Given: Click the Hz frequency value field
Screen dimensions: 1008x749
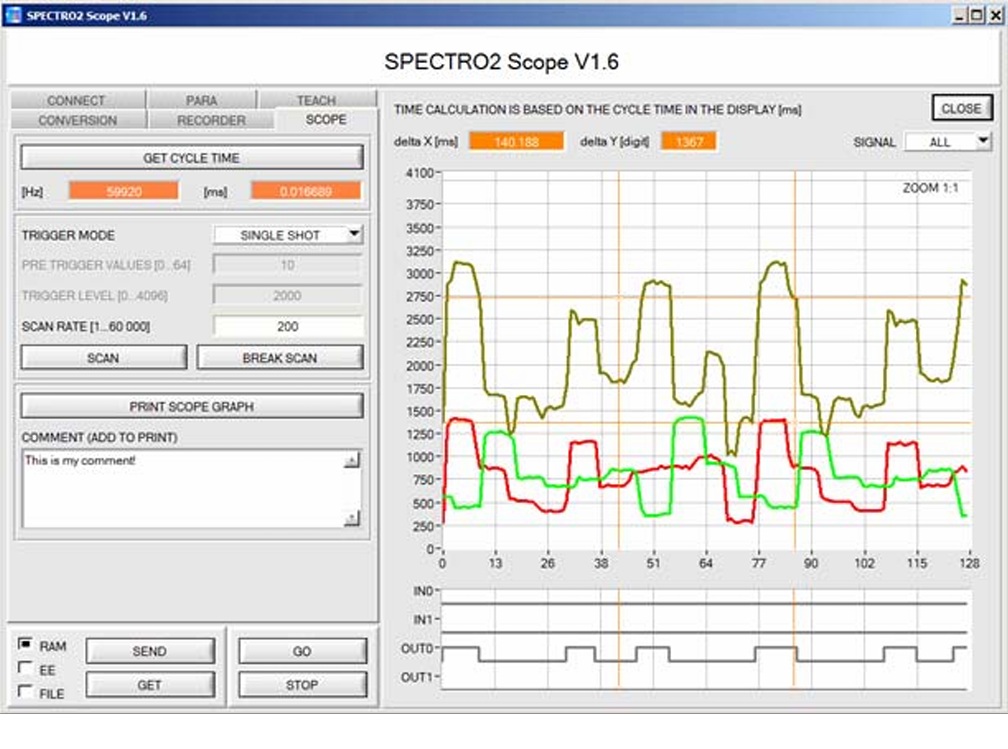Looking at the screenshot, I should coord(124,191).
